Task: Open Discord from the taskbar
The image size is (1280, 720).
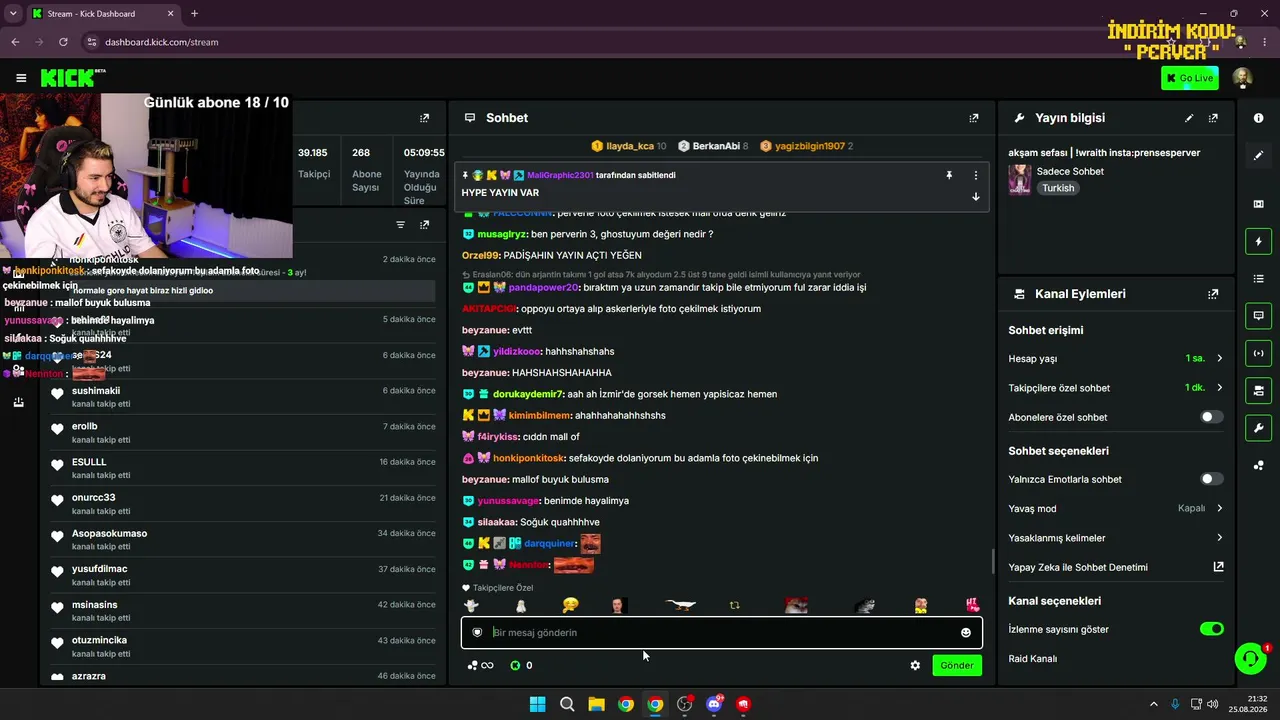Action: 714,704
